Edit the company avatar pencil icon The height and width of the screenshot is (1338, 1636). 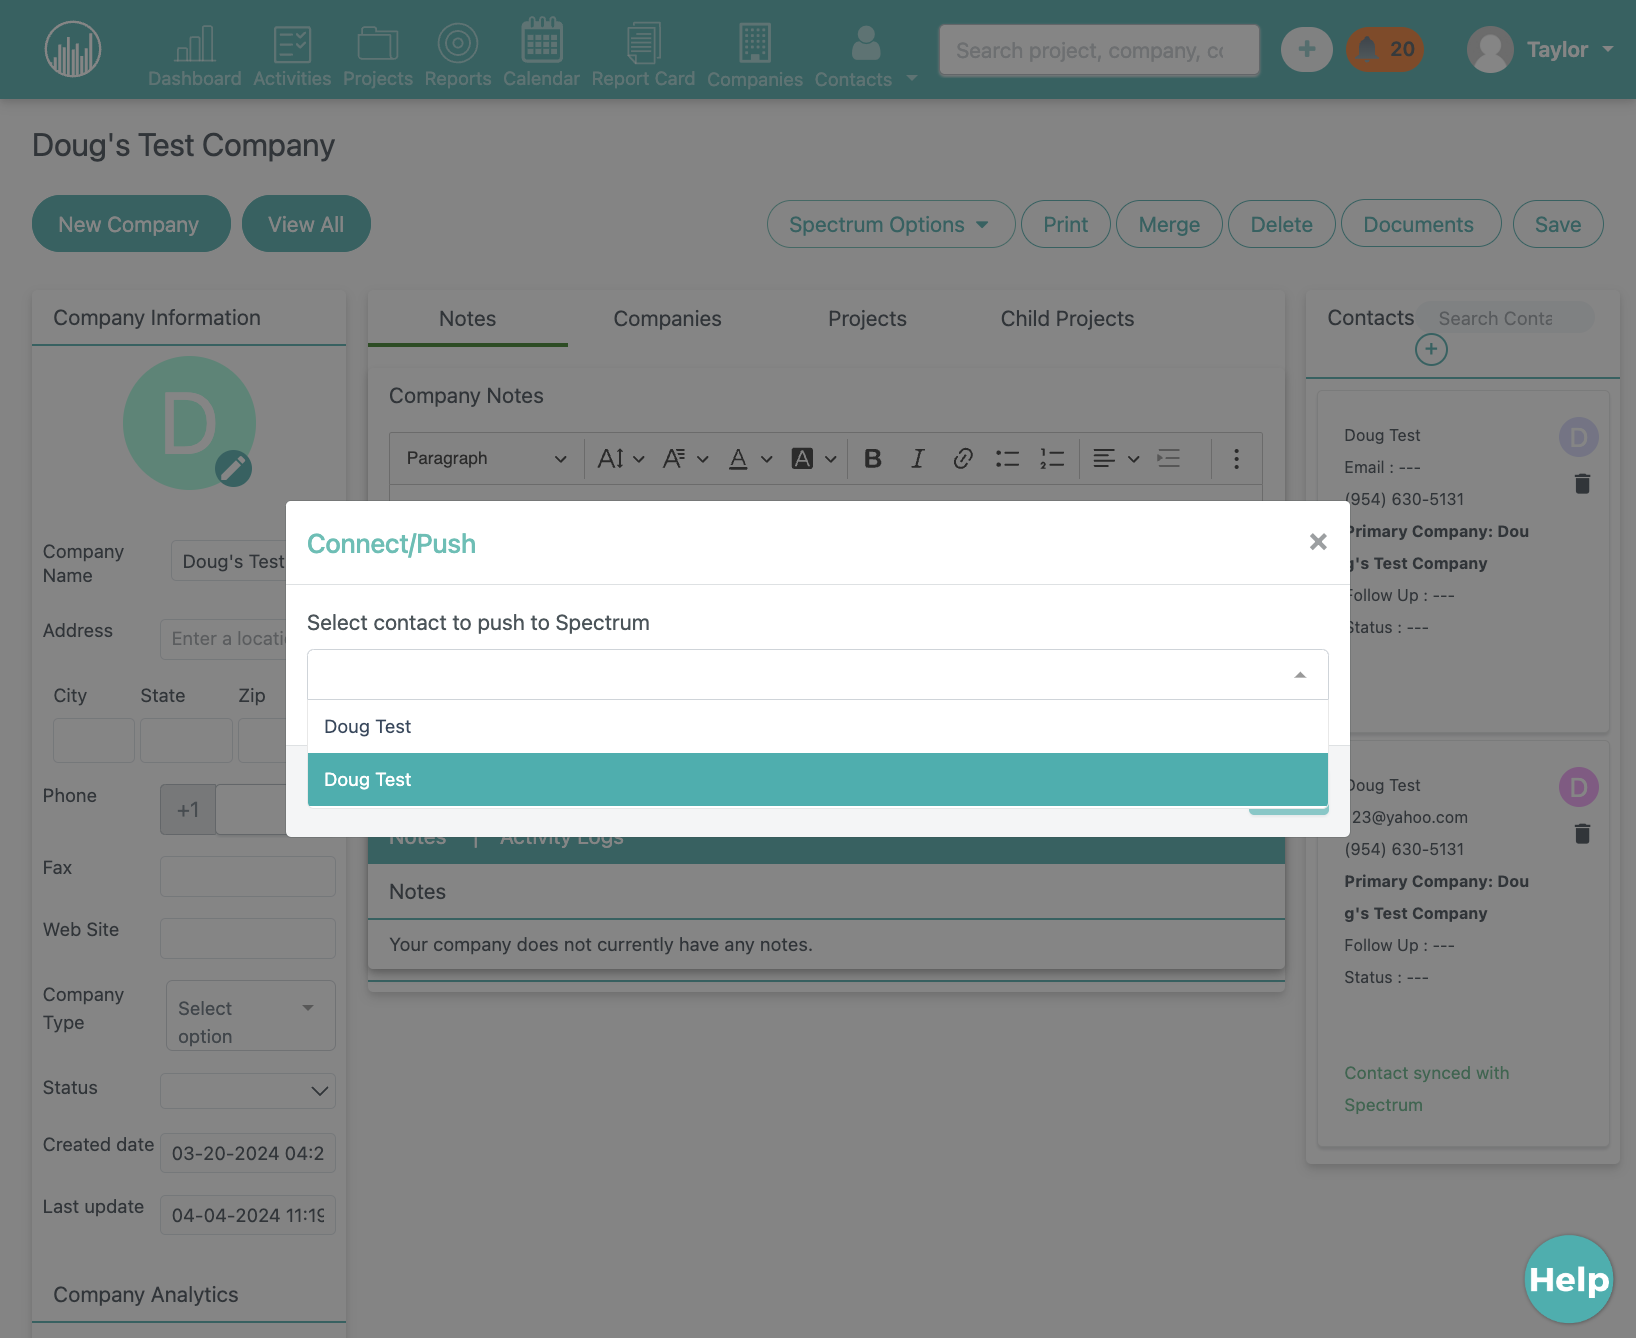tap(233, 467)
